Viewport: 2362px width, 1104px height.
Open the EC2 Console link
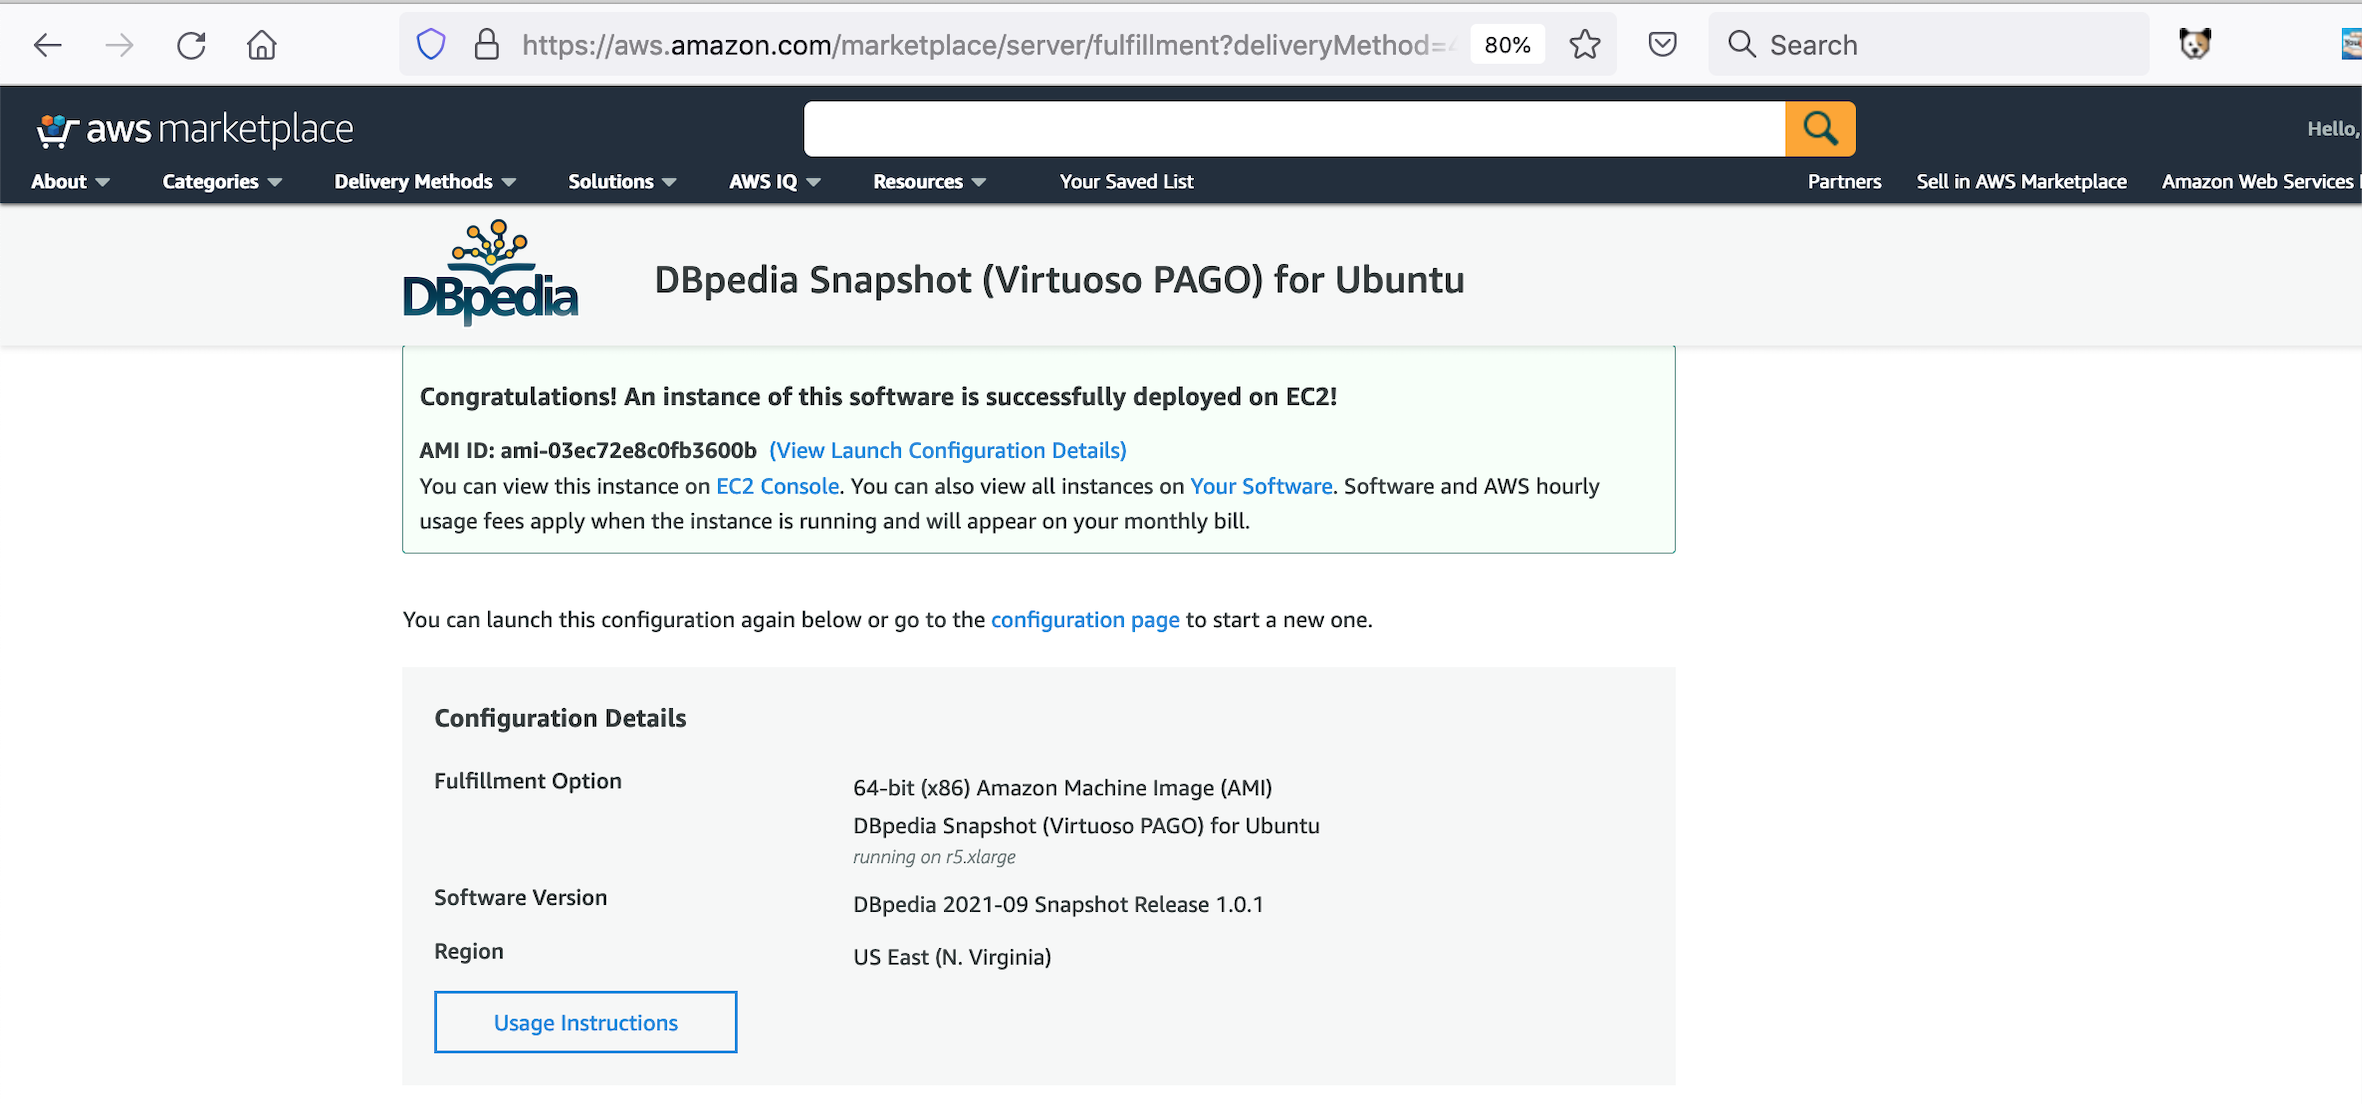777,486
